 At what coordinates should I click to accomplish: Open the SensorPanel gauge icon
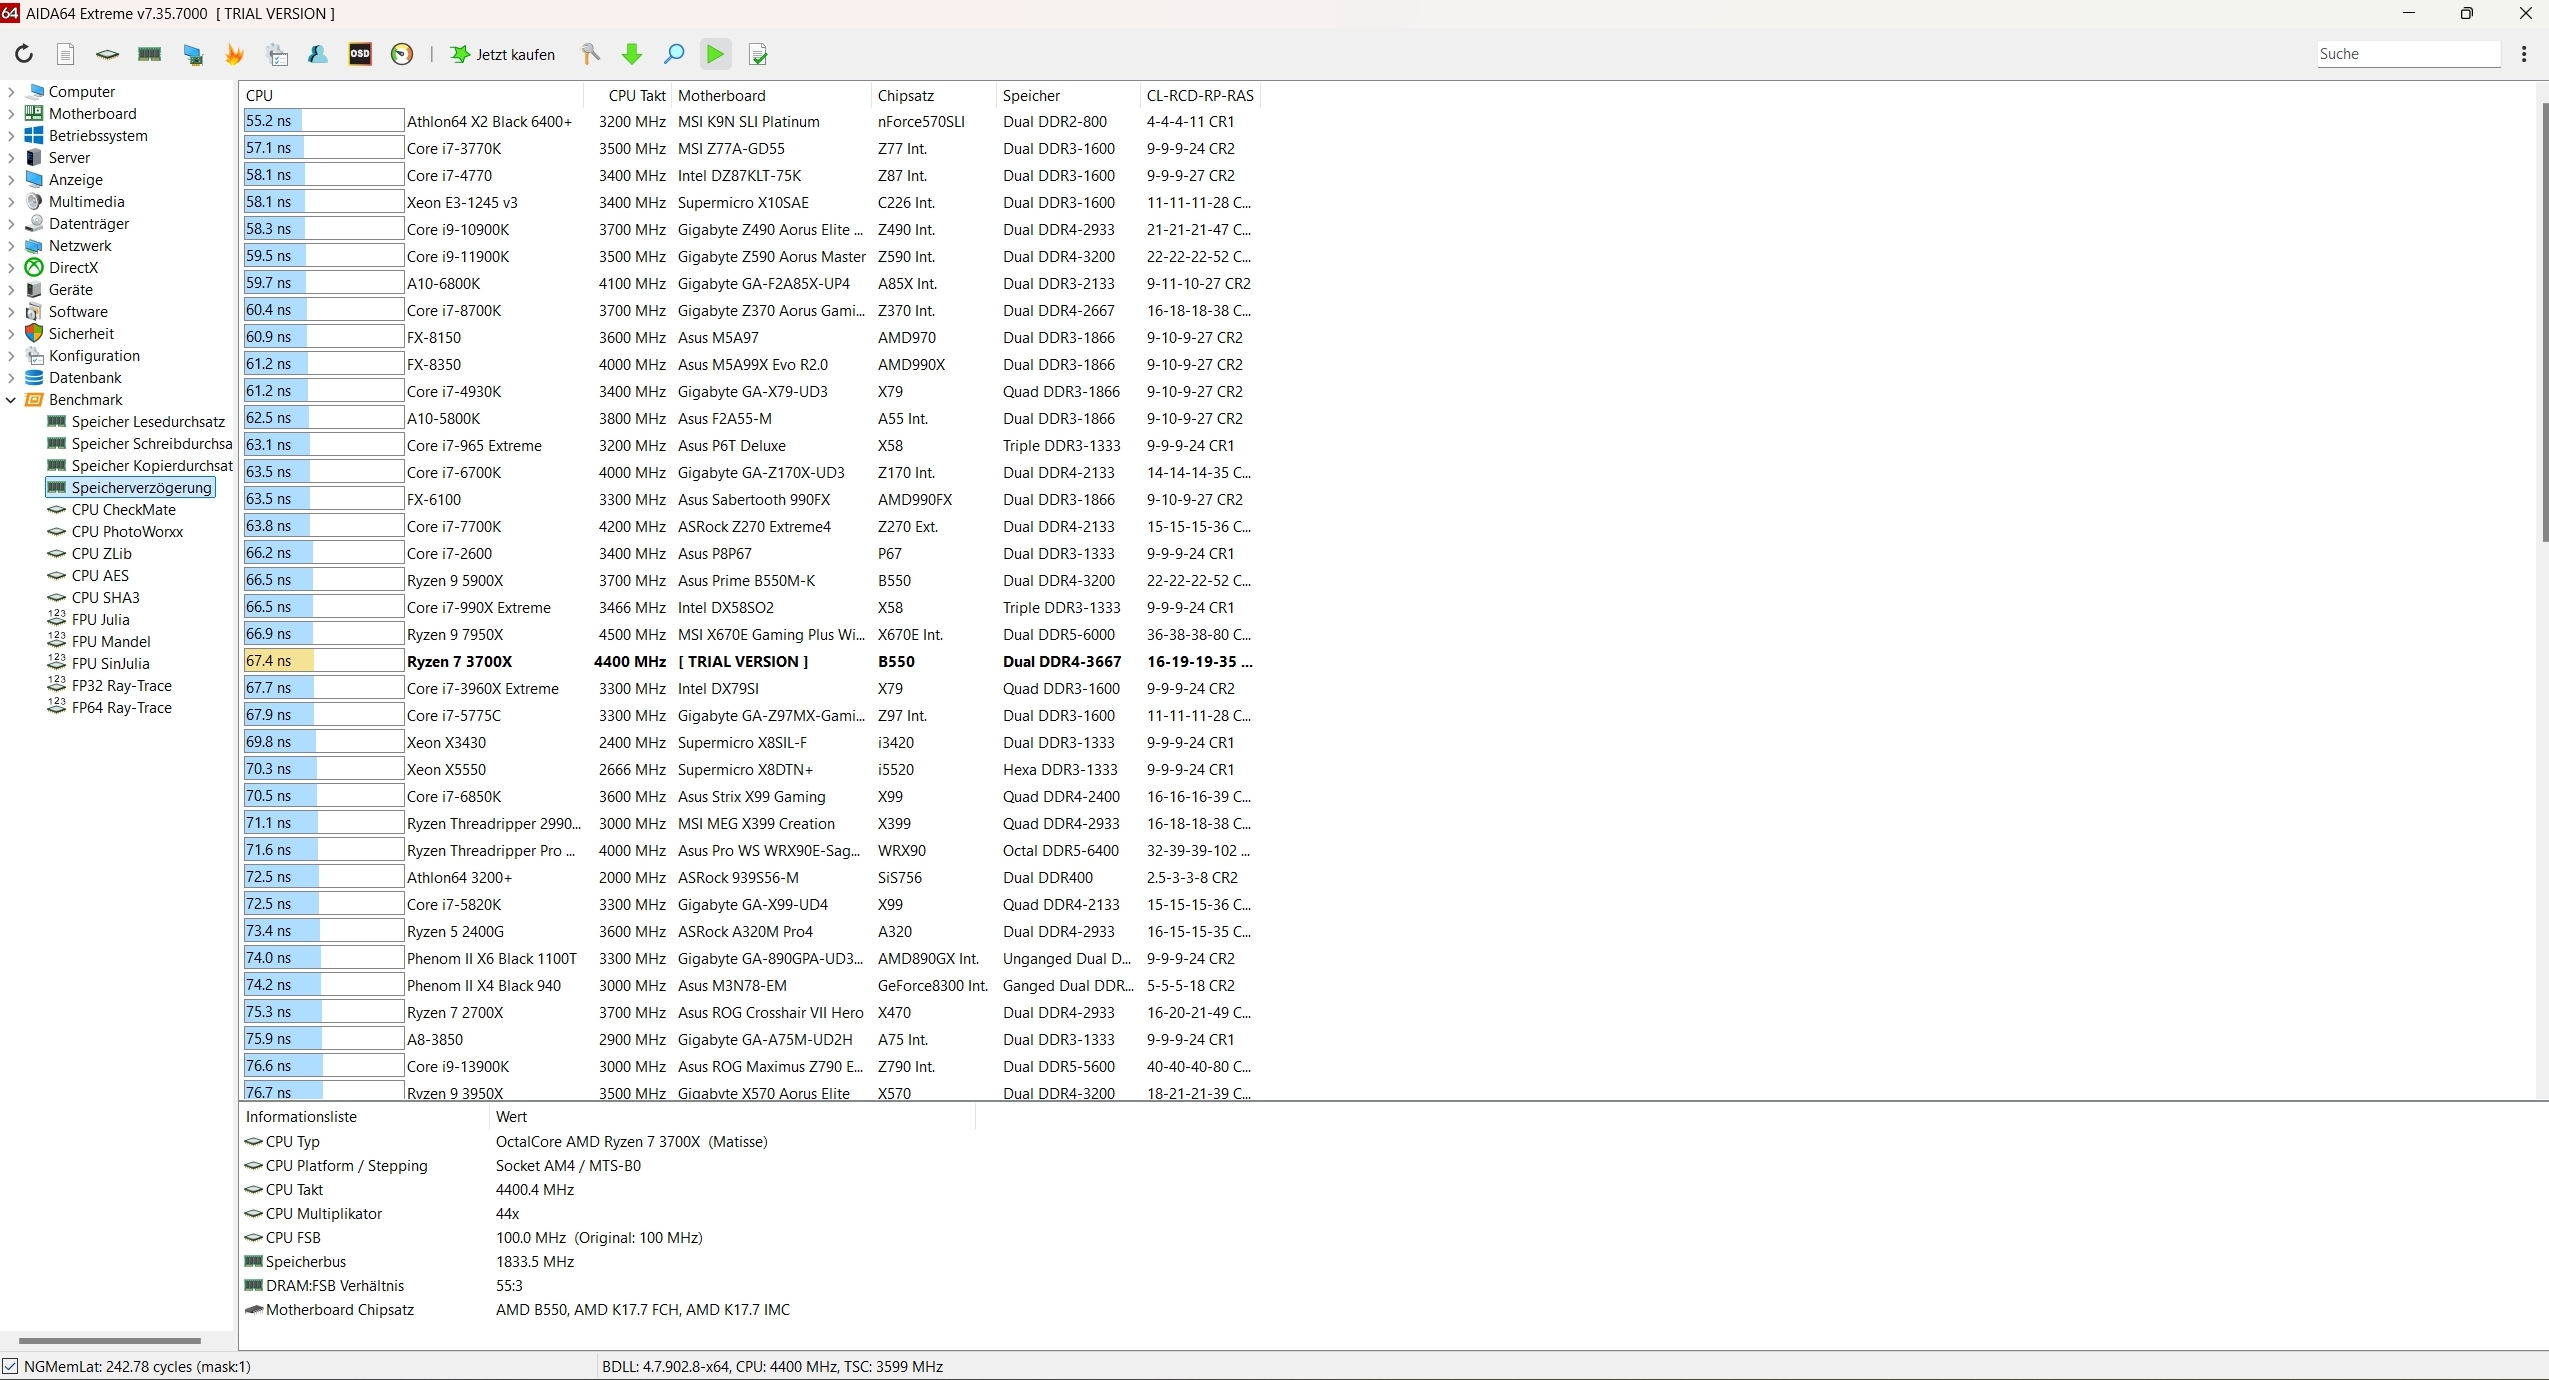coord(402,54)
